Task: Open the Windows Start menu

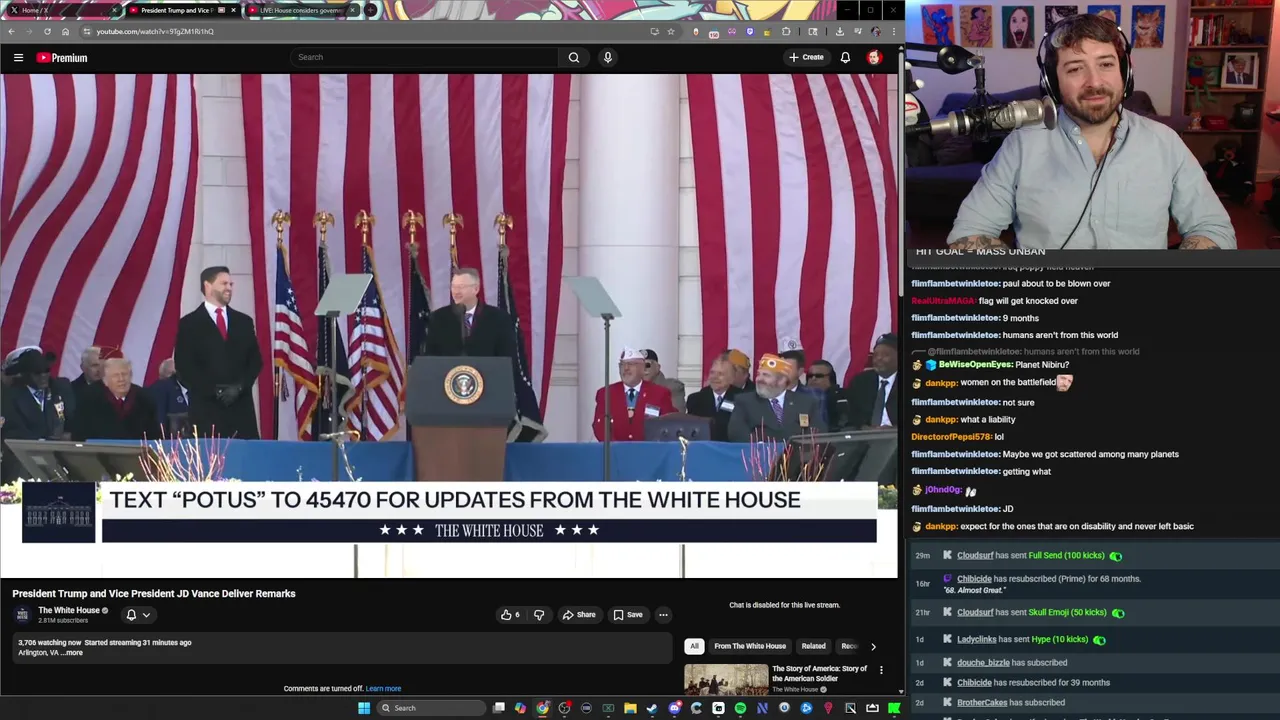Action: tap(364, 708)
